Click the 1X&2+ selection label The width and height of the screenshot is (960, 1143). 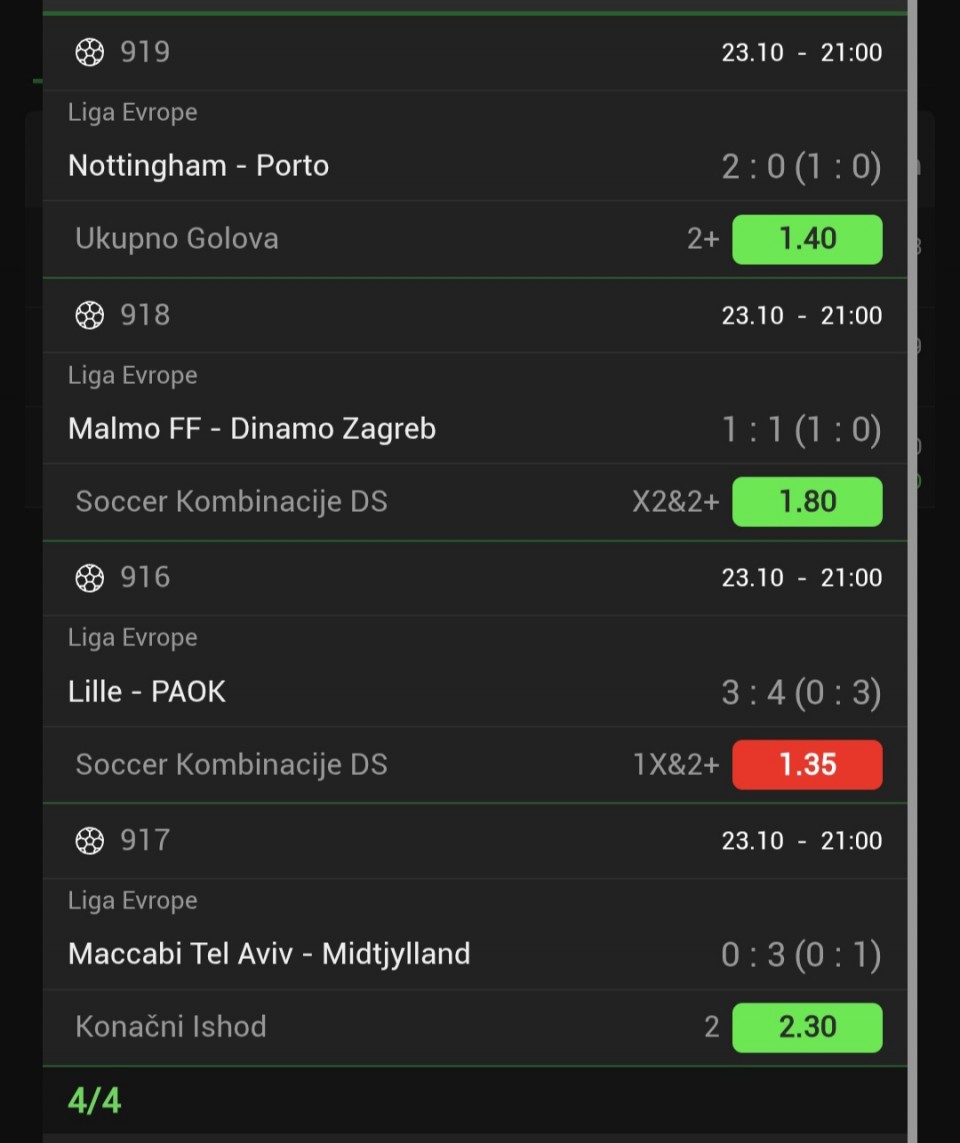click(675, 764)
